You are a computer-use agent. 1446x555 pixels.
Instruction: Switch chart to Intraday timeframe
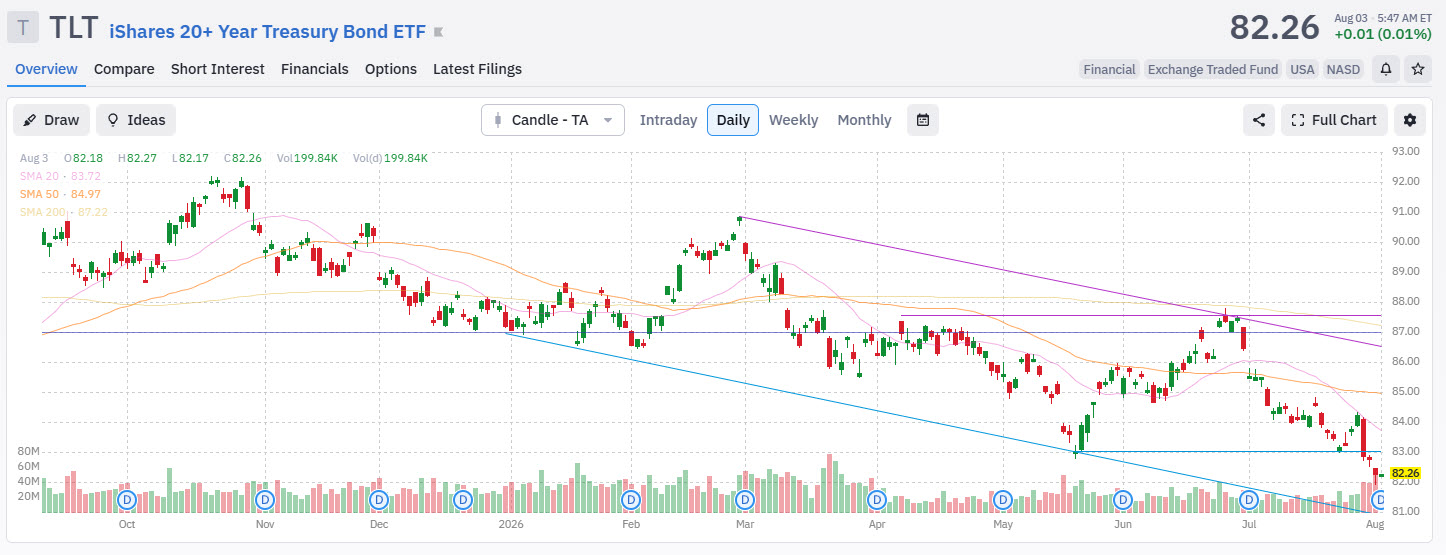click(668, 120)
